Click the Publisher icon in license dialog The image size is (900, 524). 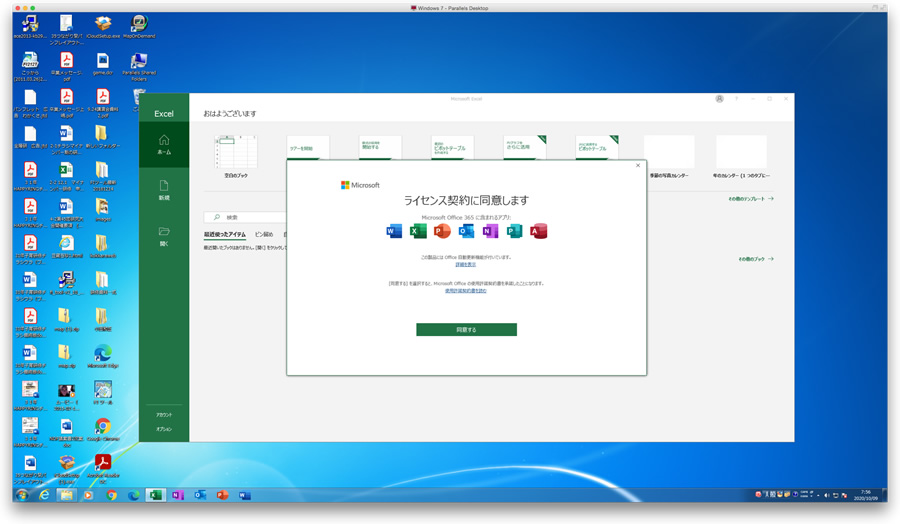point(514,231)
